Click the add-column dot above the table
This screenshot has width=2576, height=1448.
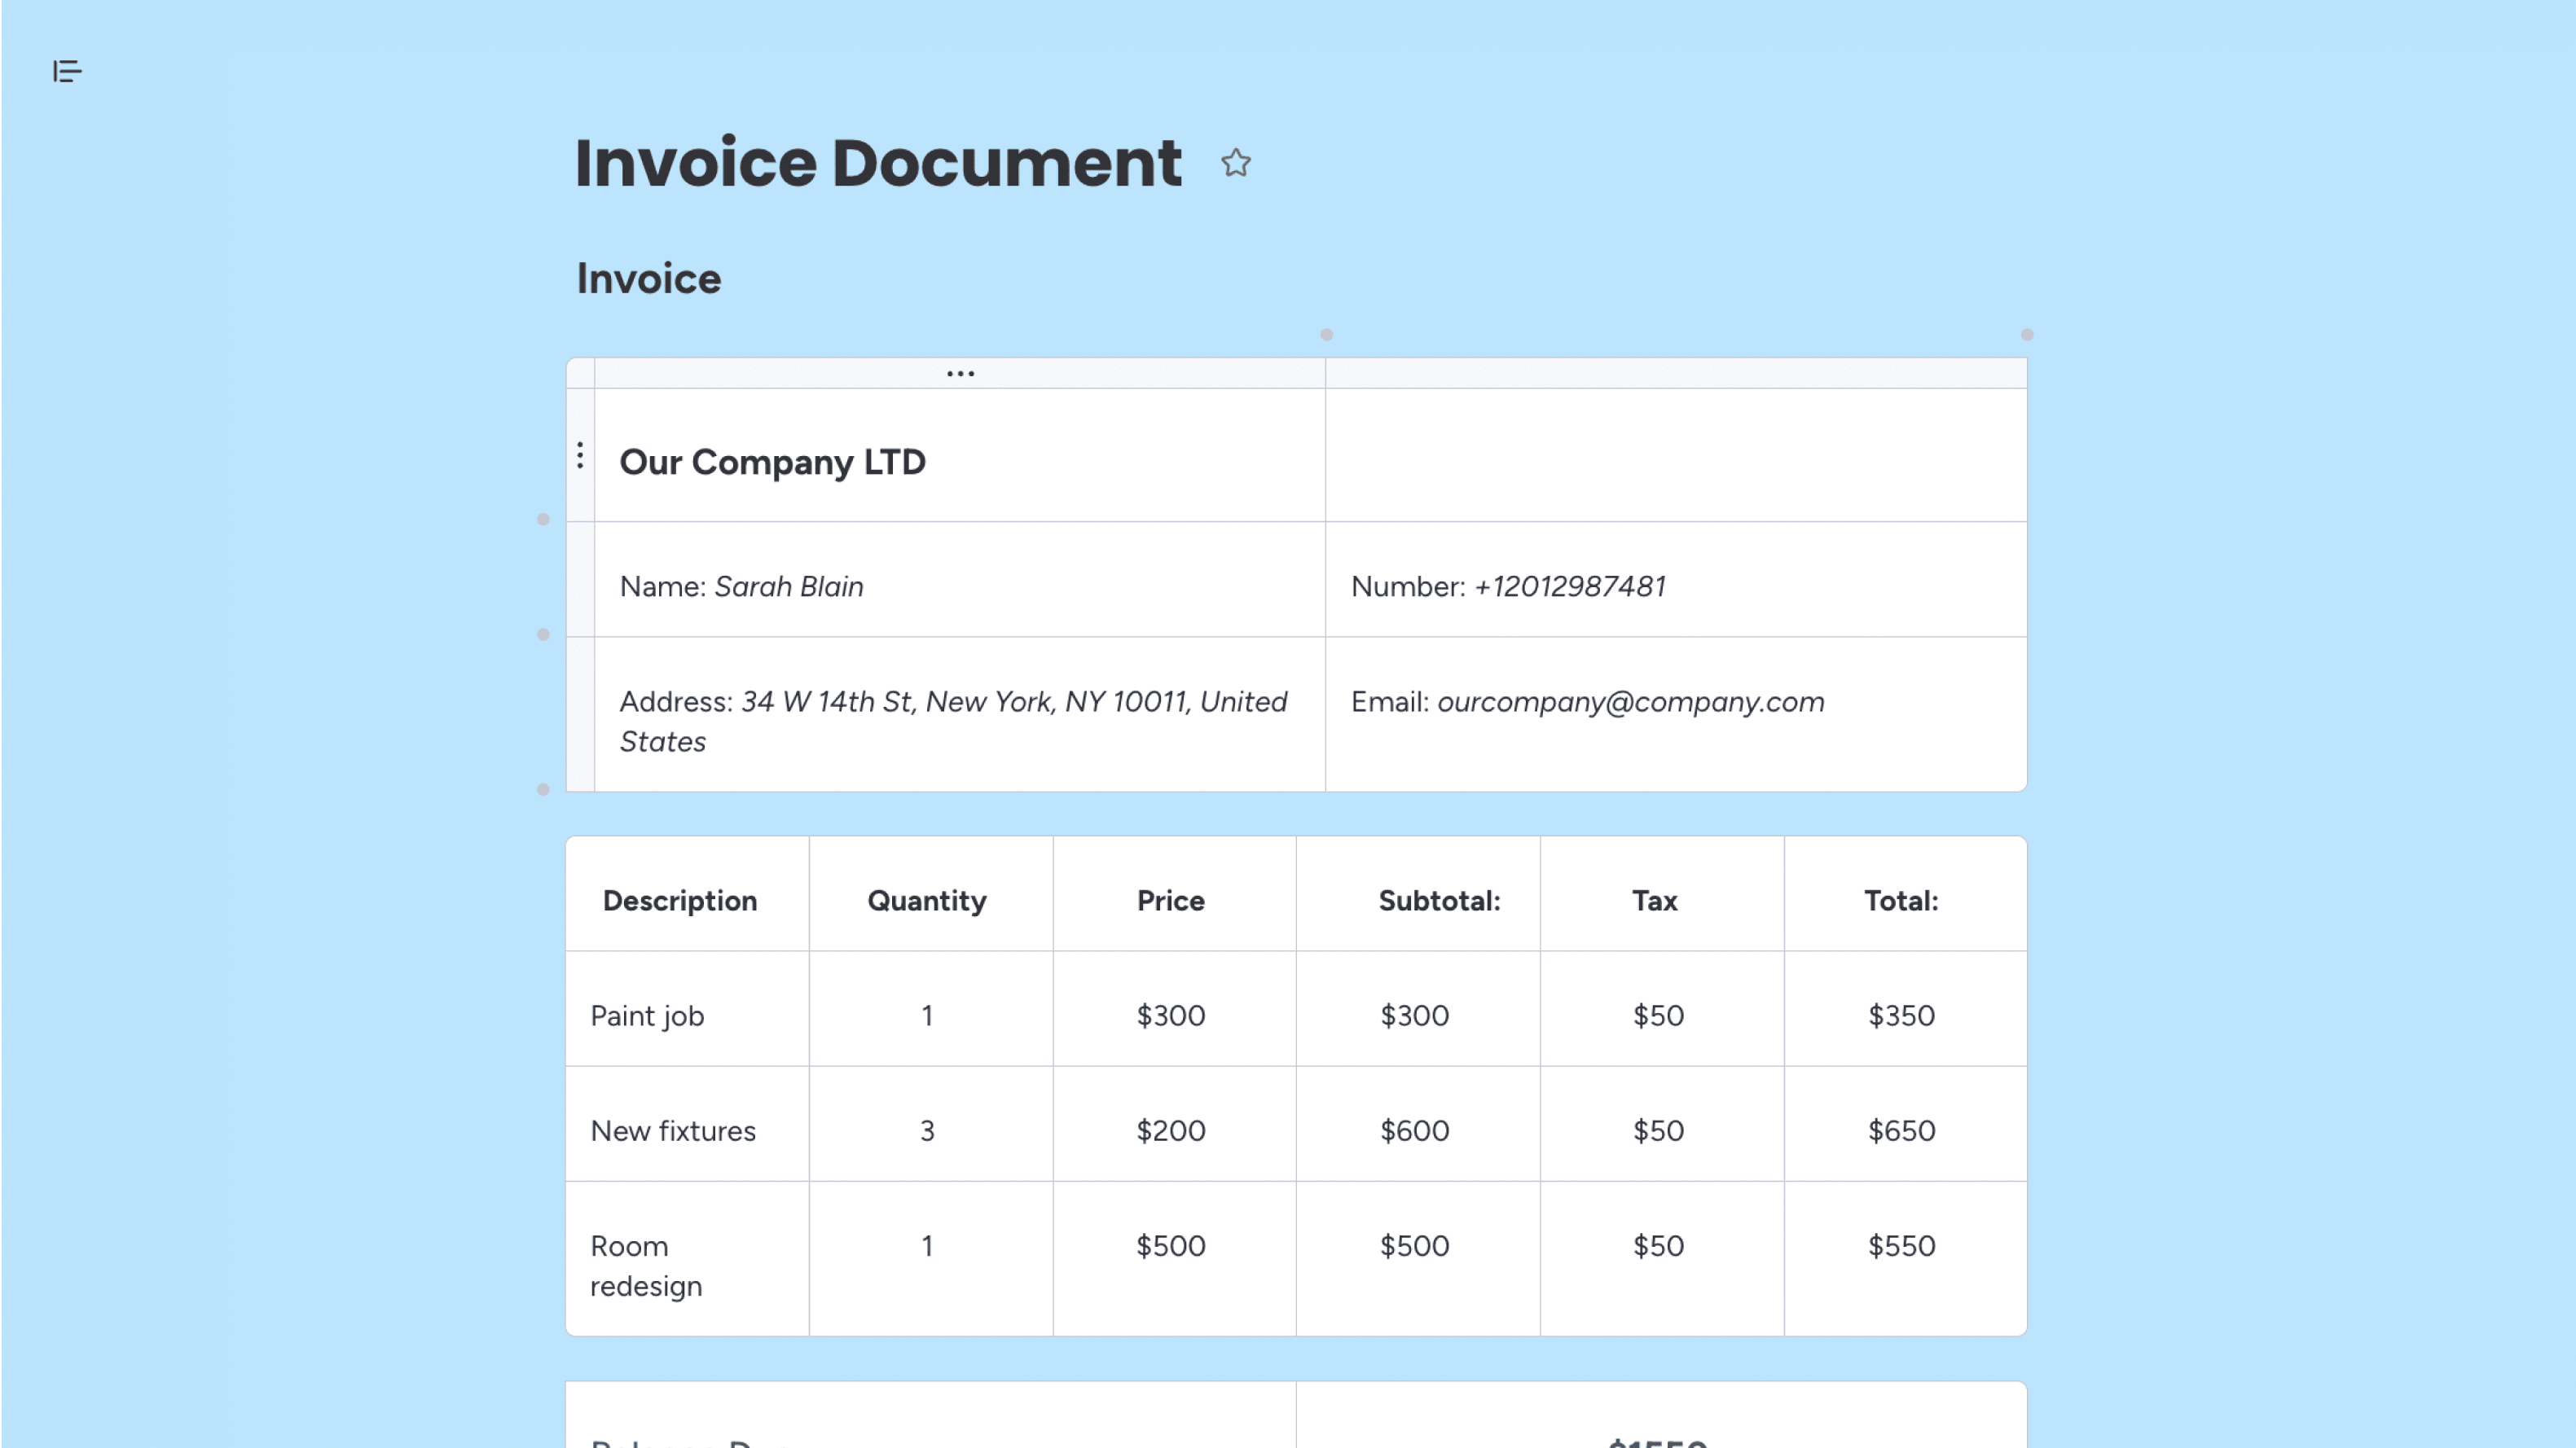pyautogui.click(x=1326, y=335)
